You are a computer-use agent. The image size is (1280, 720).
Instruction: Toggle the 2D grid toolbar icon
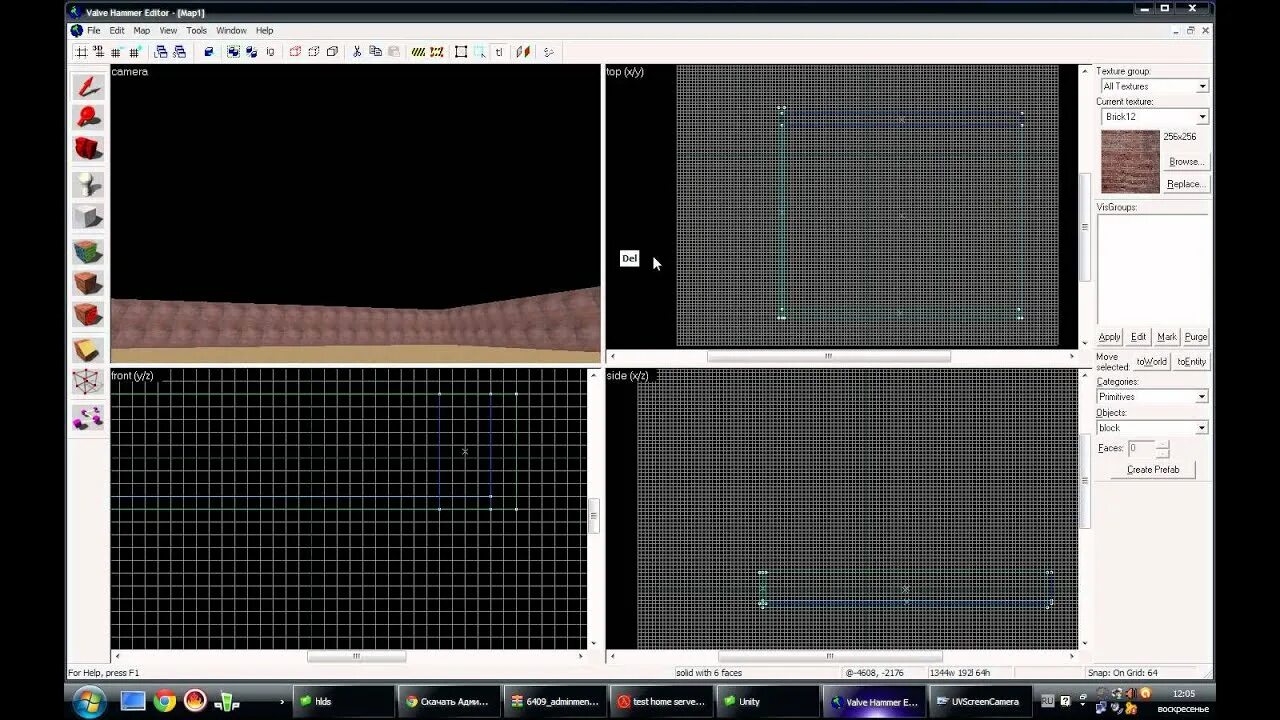[81, 52]
